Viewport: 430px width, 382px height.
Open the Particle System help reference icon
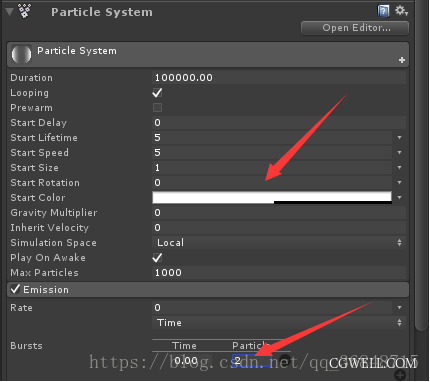(x=383, y=11)
